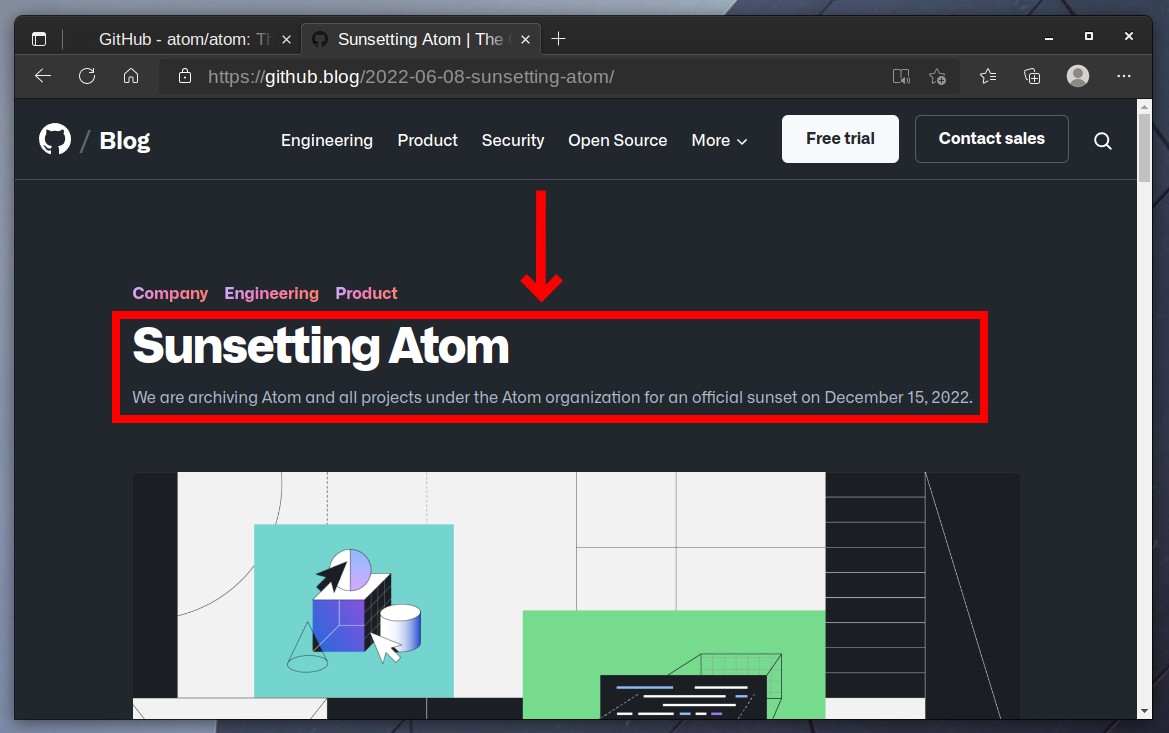
Task: Open the Collections icon
Action: click(1032, 76)
